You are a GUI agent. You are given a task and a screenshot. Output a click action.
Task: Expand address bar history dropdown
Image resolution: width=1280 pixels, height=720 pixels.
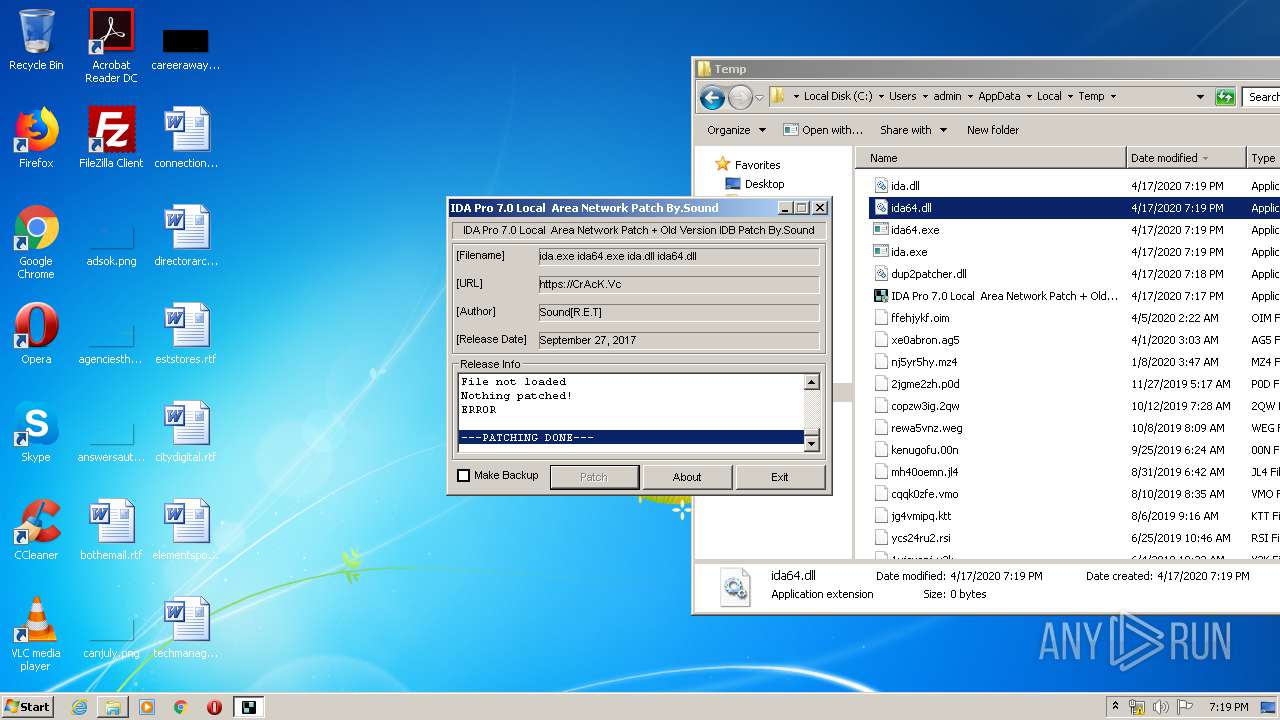1200,97
